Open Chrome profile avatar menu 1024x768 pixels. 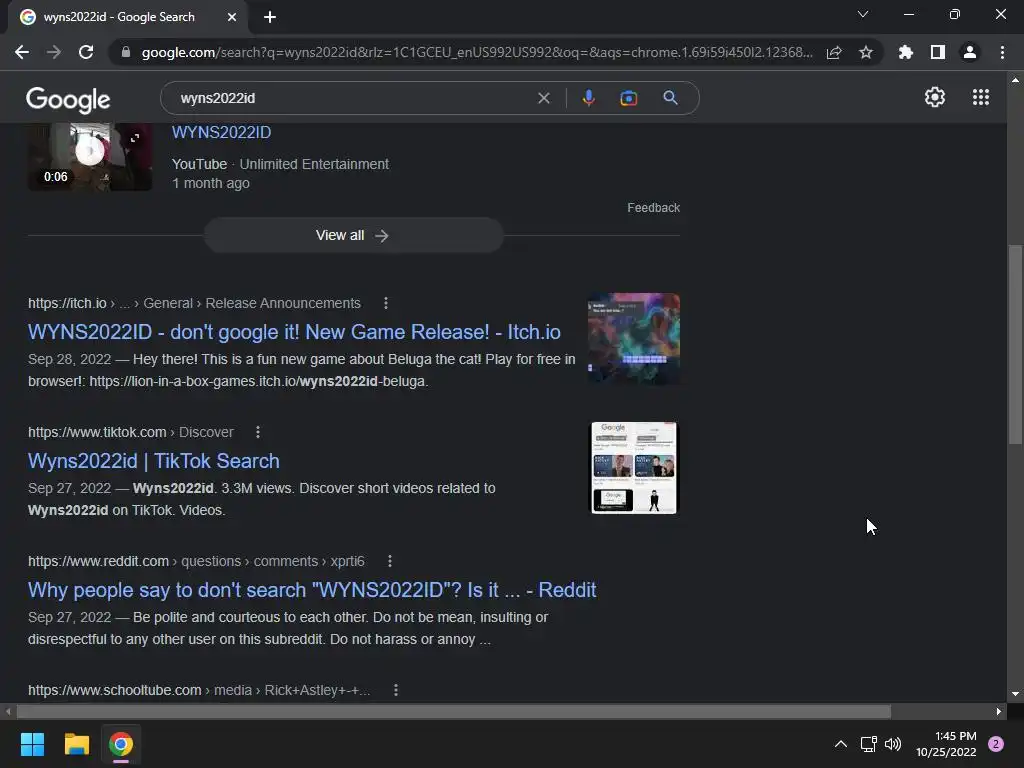coord(970,52)
